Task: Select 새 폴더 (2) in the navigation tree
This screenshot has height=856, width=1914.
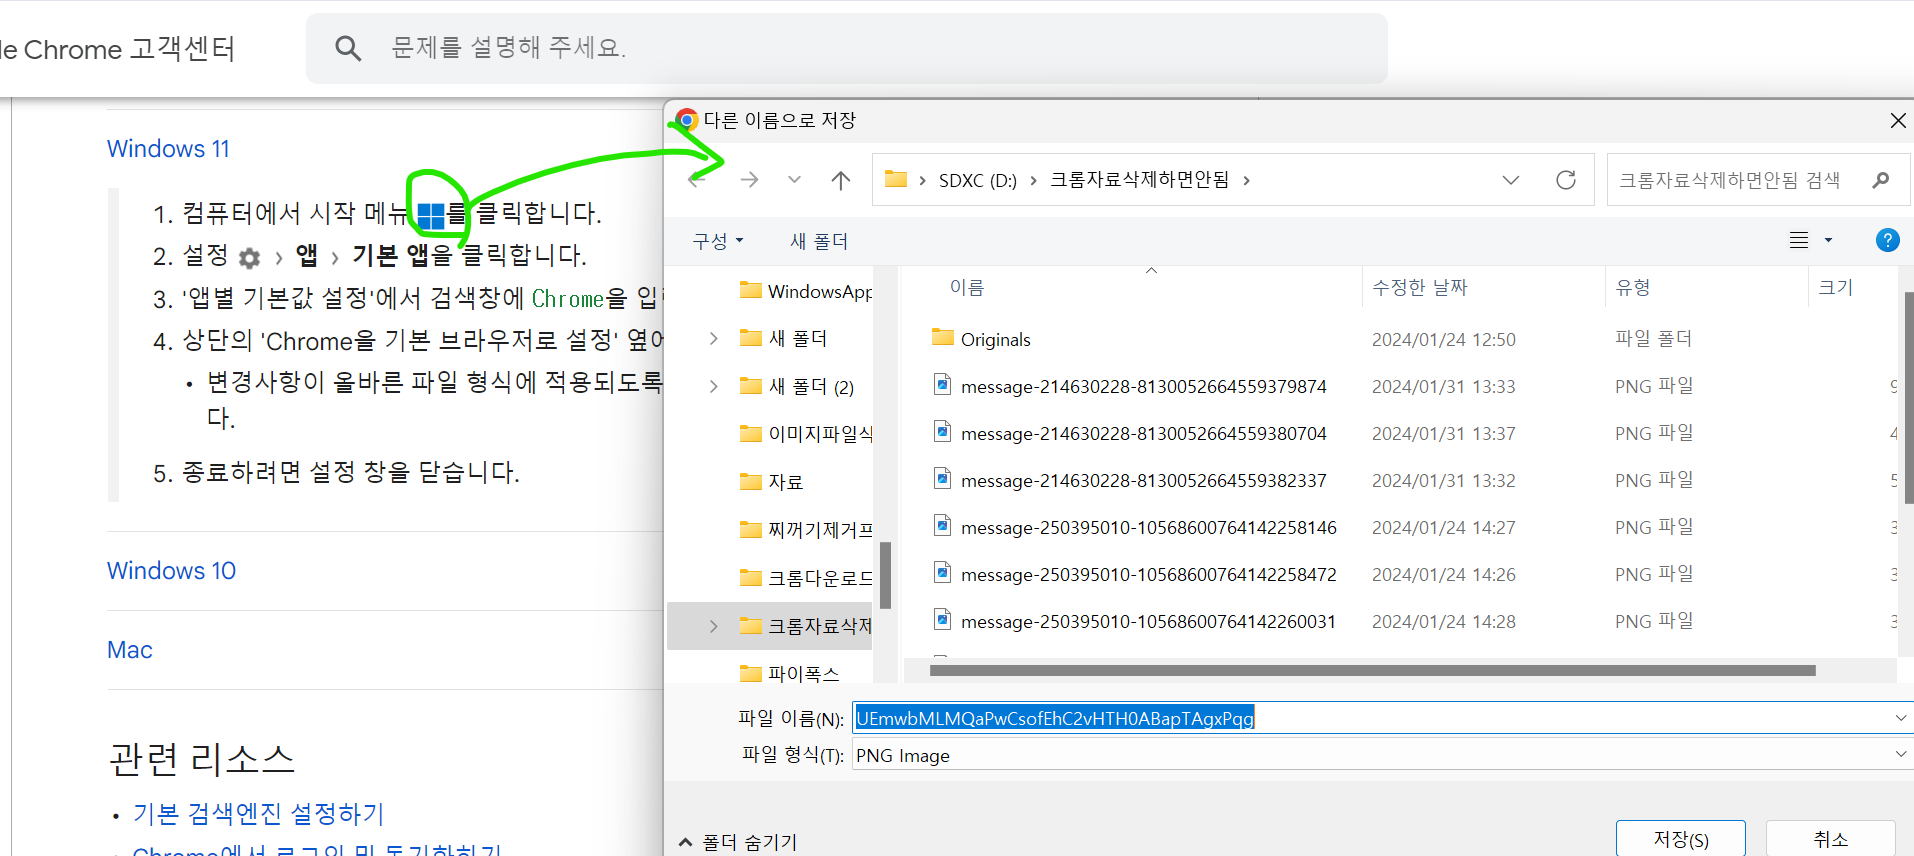Action: pyautogui.click(x=797, y=387)
